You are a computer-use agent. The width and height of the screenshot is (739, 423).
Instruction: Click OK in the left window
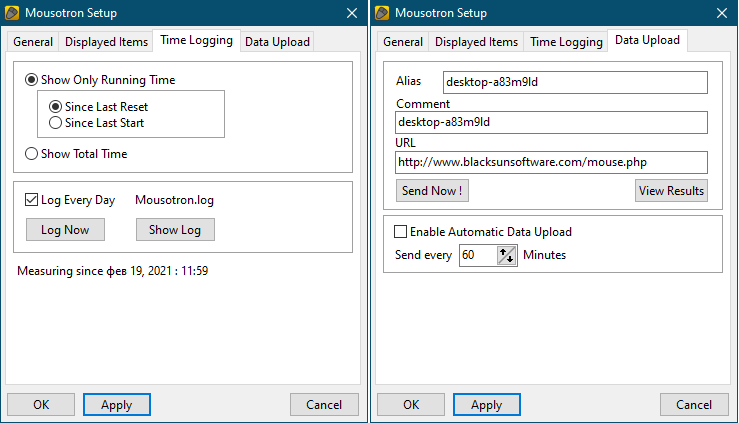(41, 405)
